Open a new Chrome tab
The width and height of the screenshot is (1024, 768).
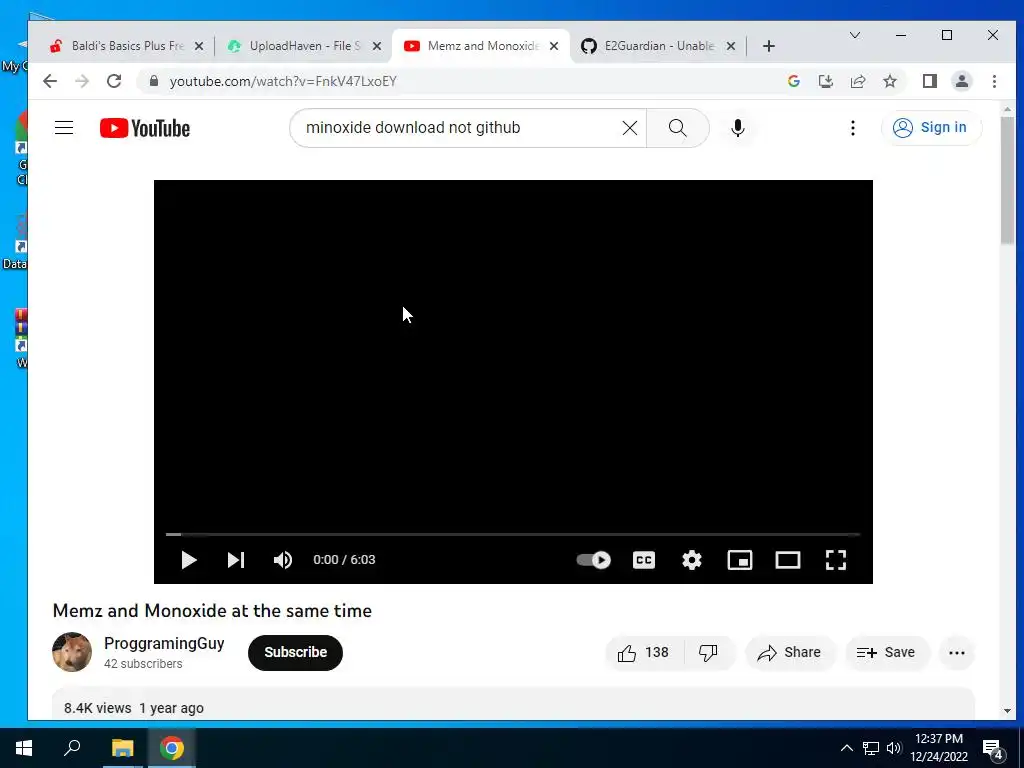(769, 46)
